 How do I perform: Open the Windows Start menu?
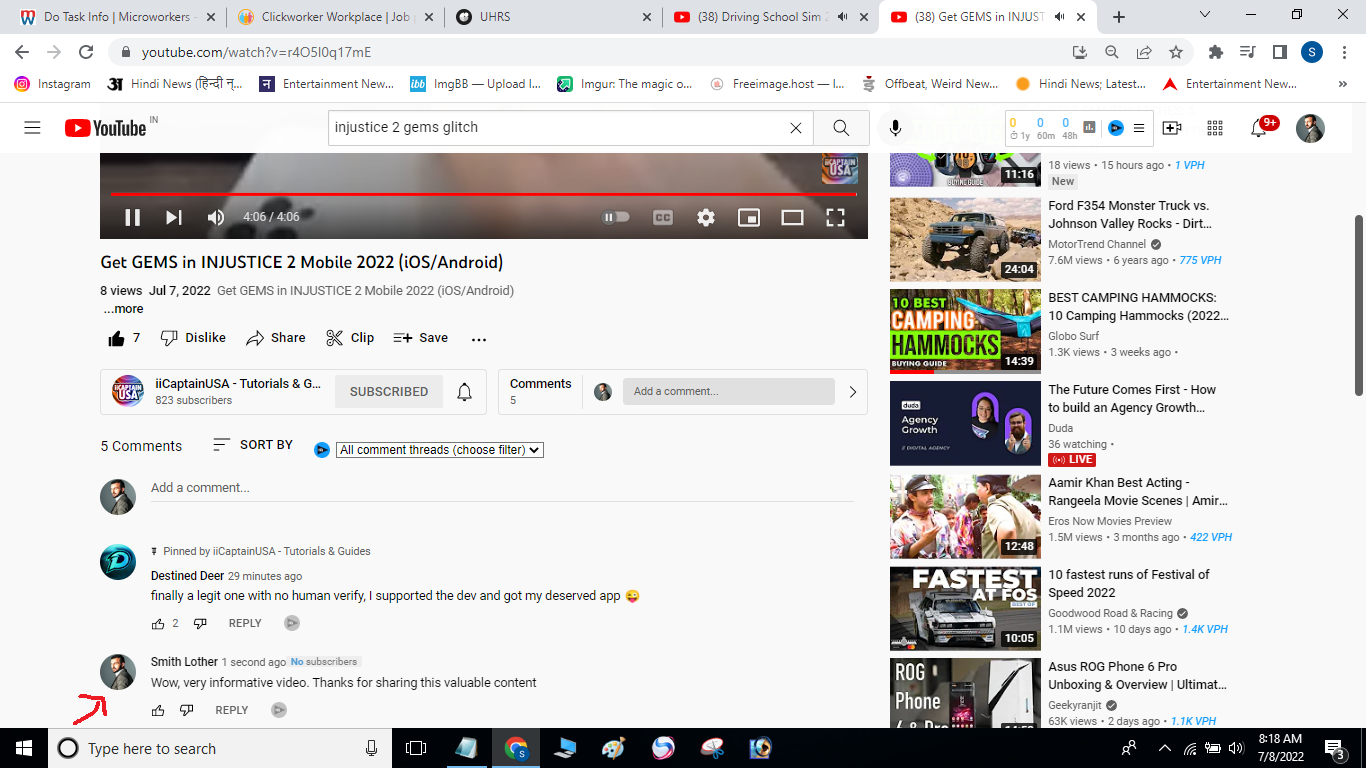pos(24,748)
